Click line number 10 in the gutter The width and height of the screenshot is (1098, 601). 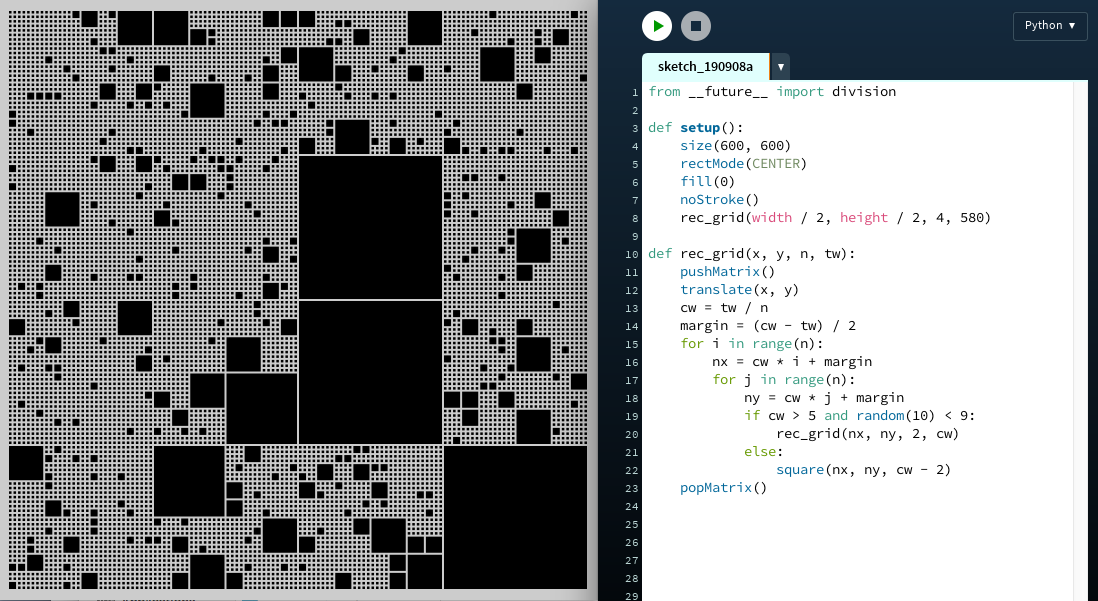633,254
